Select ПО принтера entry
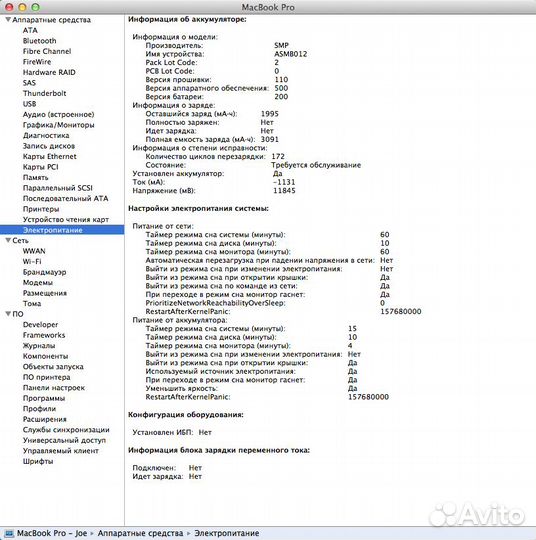536x540 pixels. [x=47, y=377]
